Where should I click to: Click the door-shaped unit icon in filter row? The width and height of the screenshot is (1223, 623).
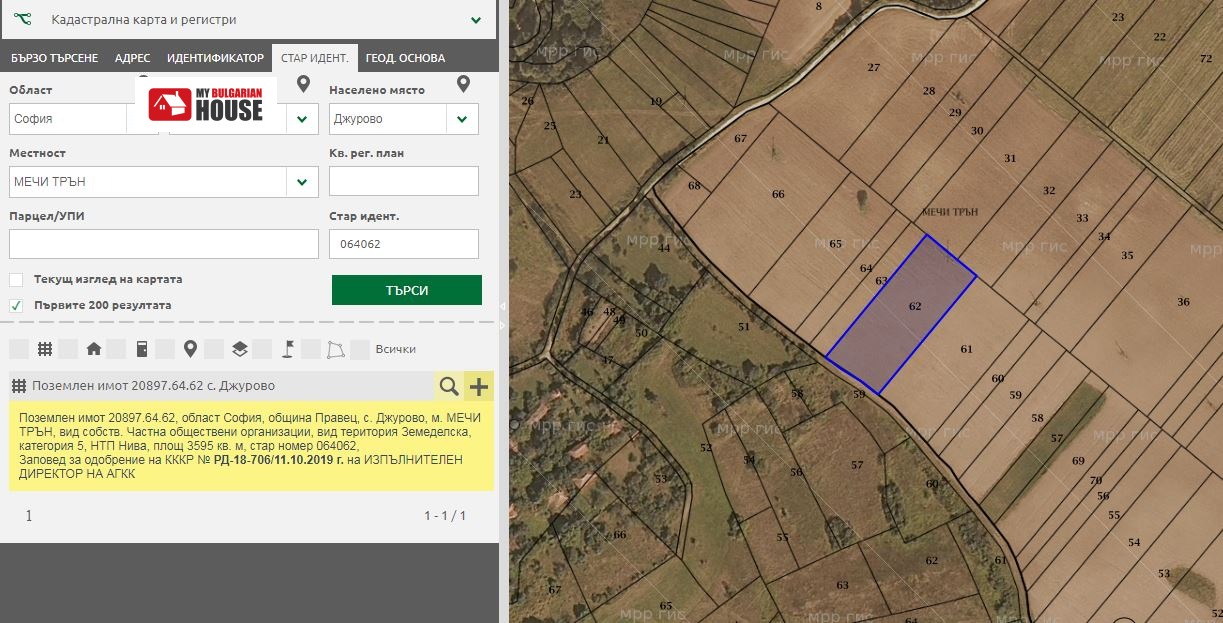pyautogui.click(x=142, y=349)
